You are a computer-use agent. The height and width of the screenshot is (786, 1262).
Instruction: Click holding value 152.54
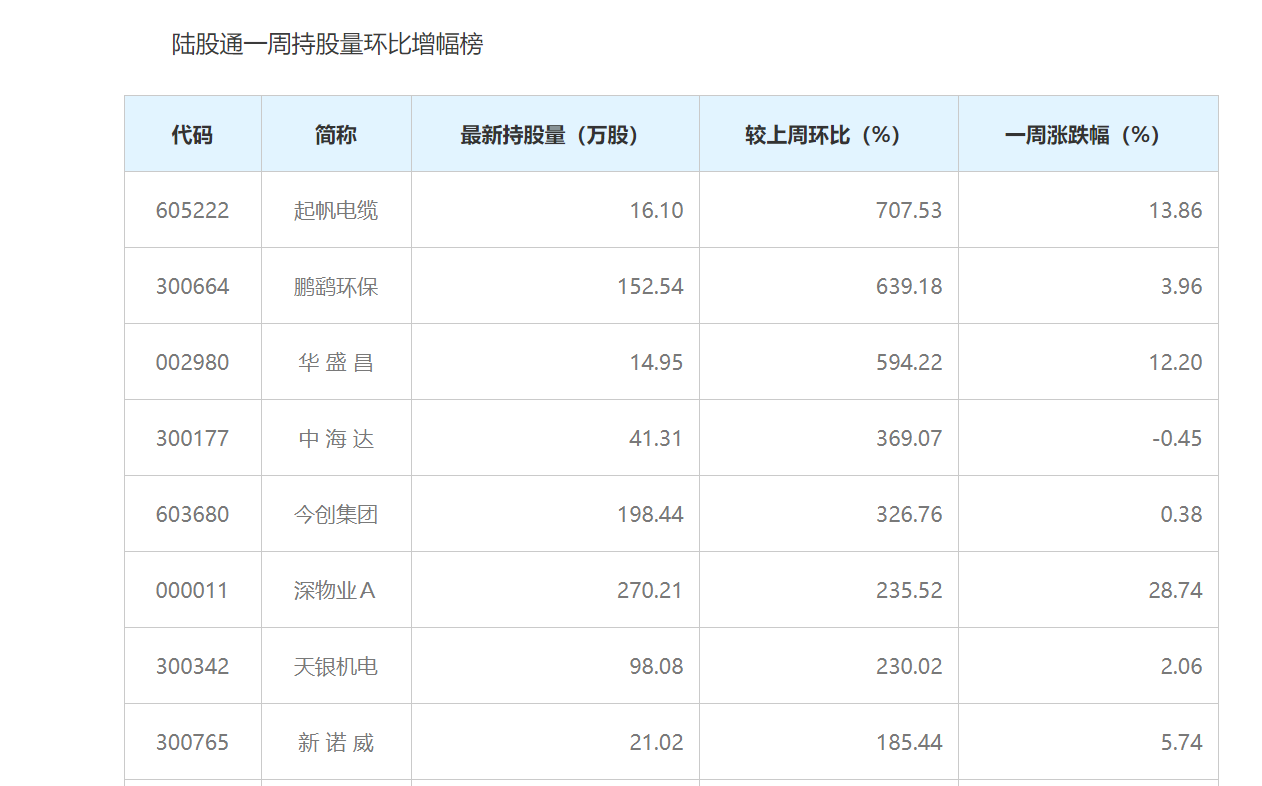(651, 287)
